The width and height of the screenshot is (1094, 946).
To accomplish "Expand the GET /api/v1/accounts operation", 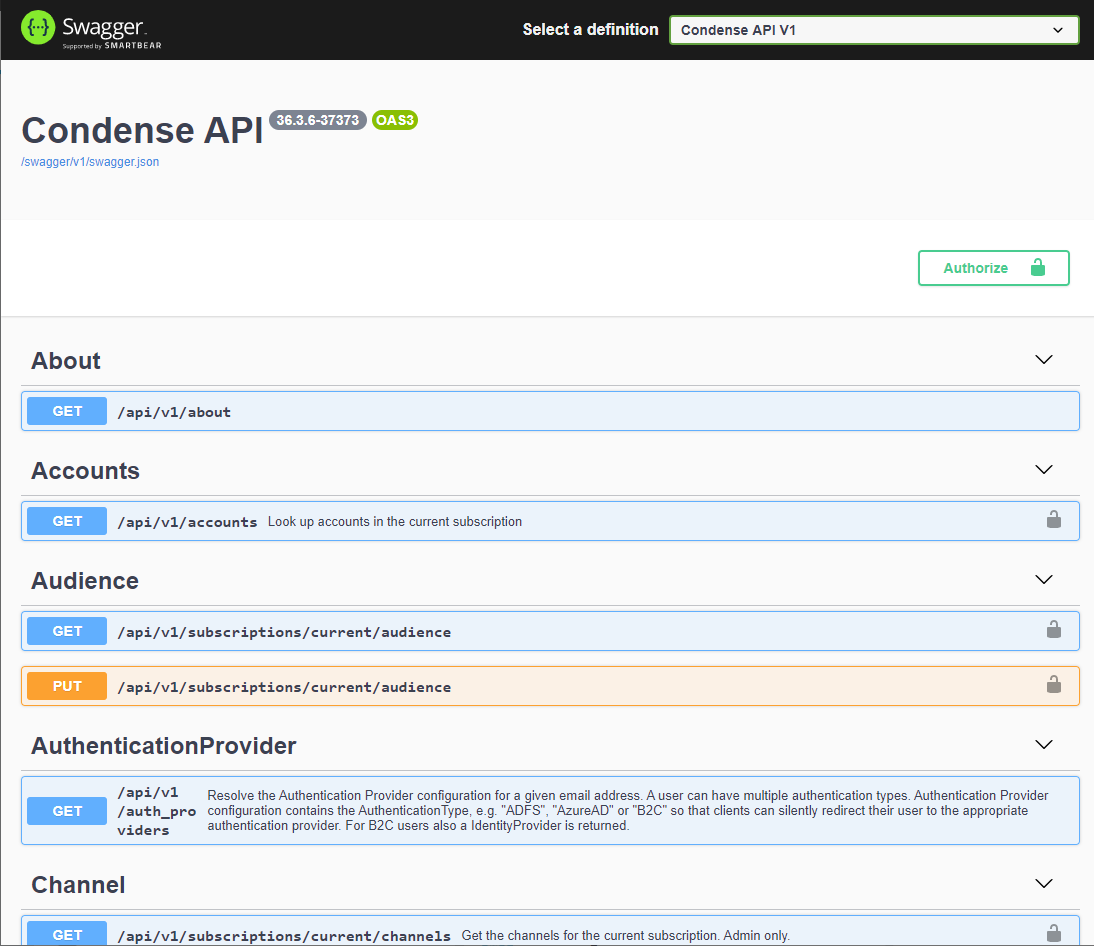I will click(550, 521).
